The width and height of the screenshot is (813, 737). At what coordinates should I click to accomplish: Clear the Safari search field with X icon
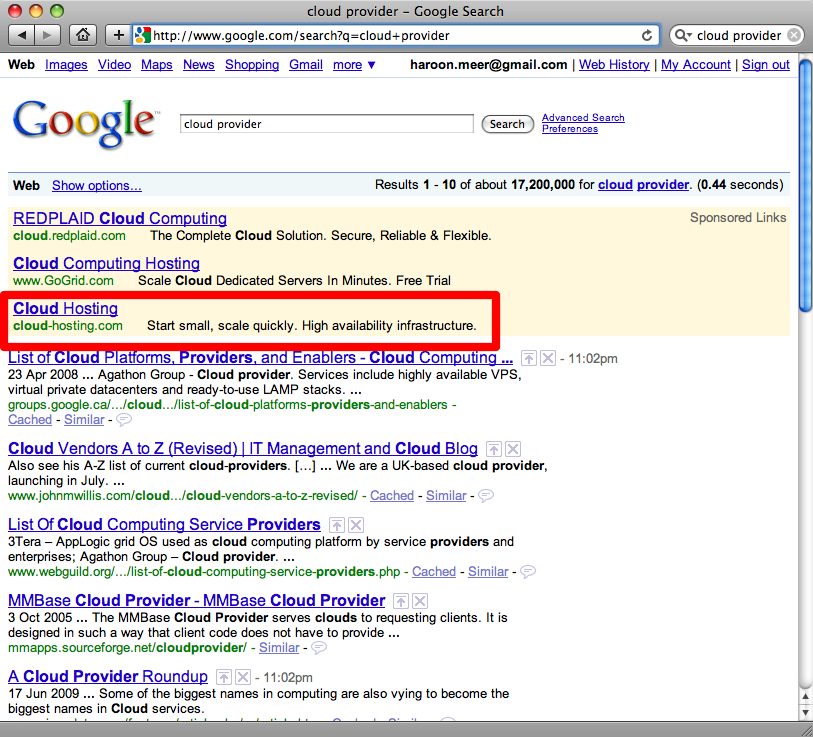pos(793,35)
